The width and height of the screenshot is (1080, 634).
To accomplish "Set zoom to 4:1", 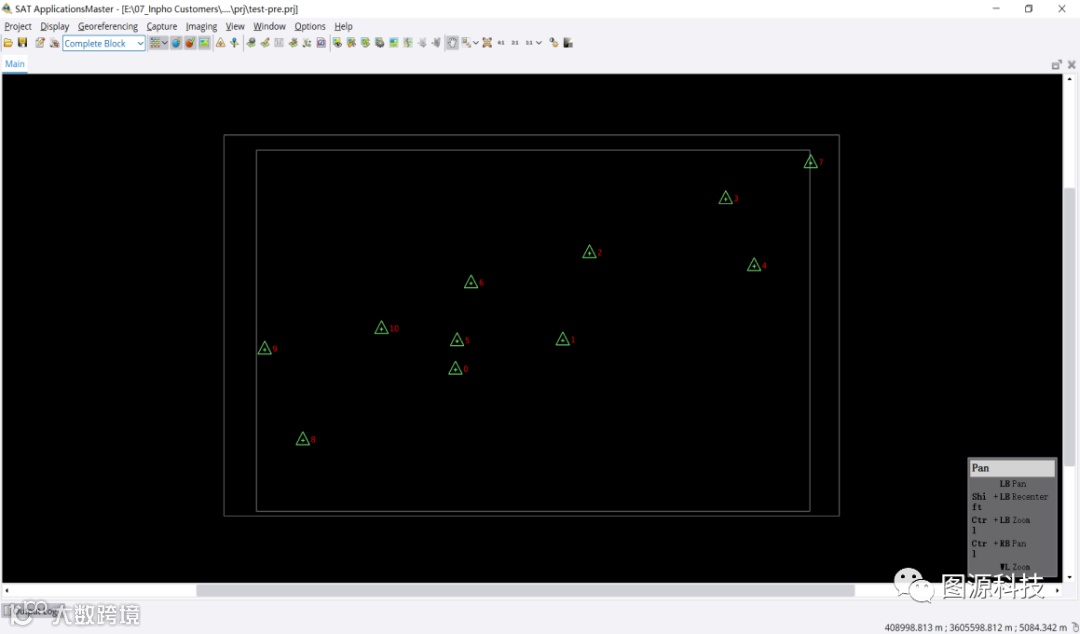I will (x=501, y=43).
